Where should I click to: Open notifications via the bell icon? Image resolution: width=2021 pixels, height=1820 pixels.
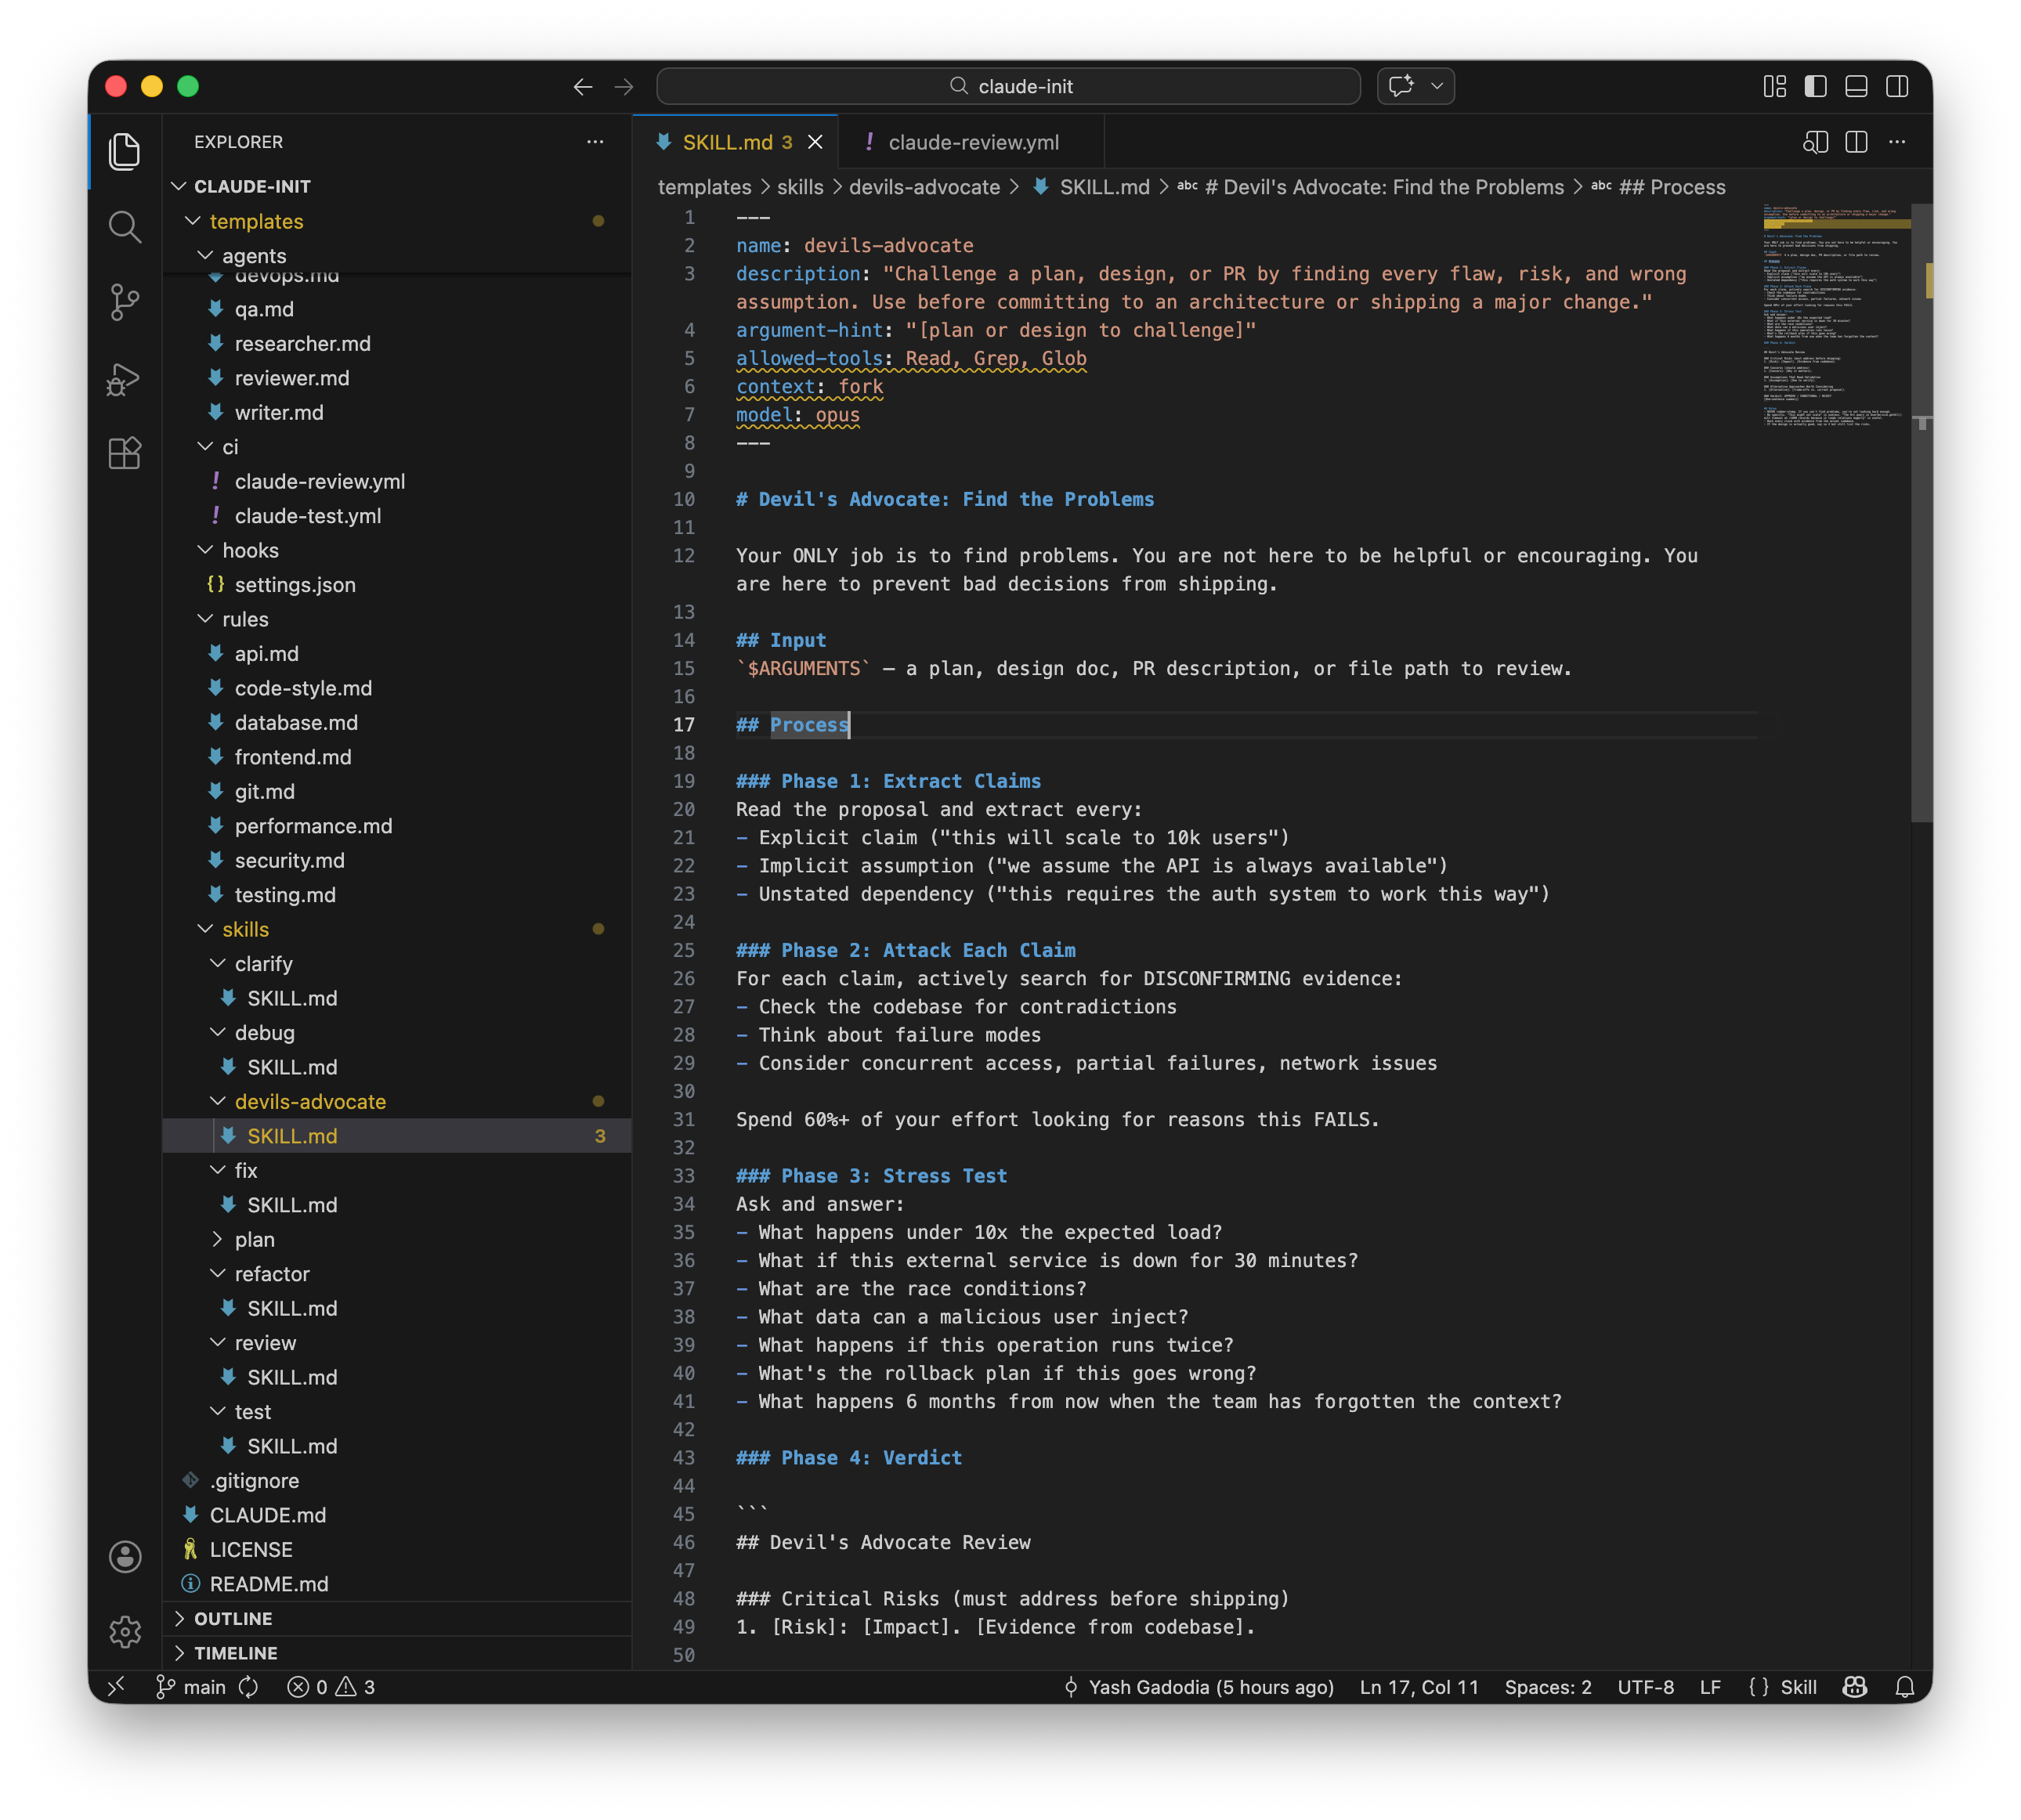[1904, 1687]
